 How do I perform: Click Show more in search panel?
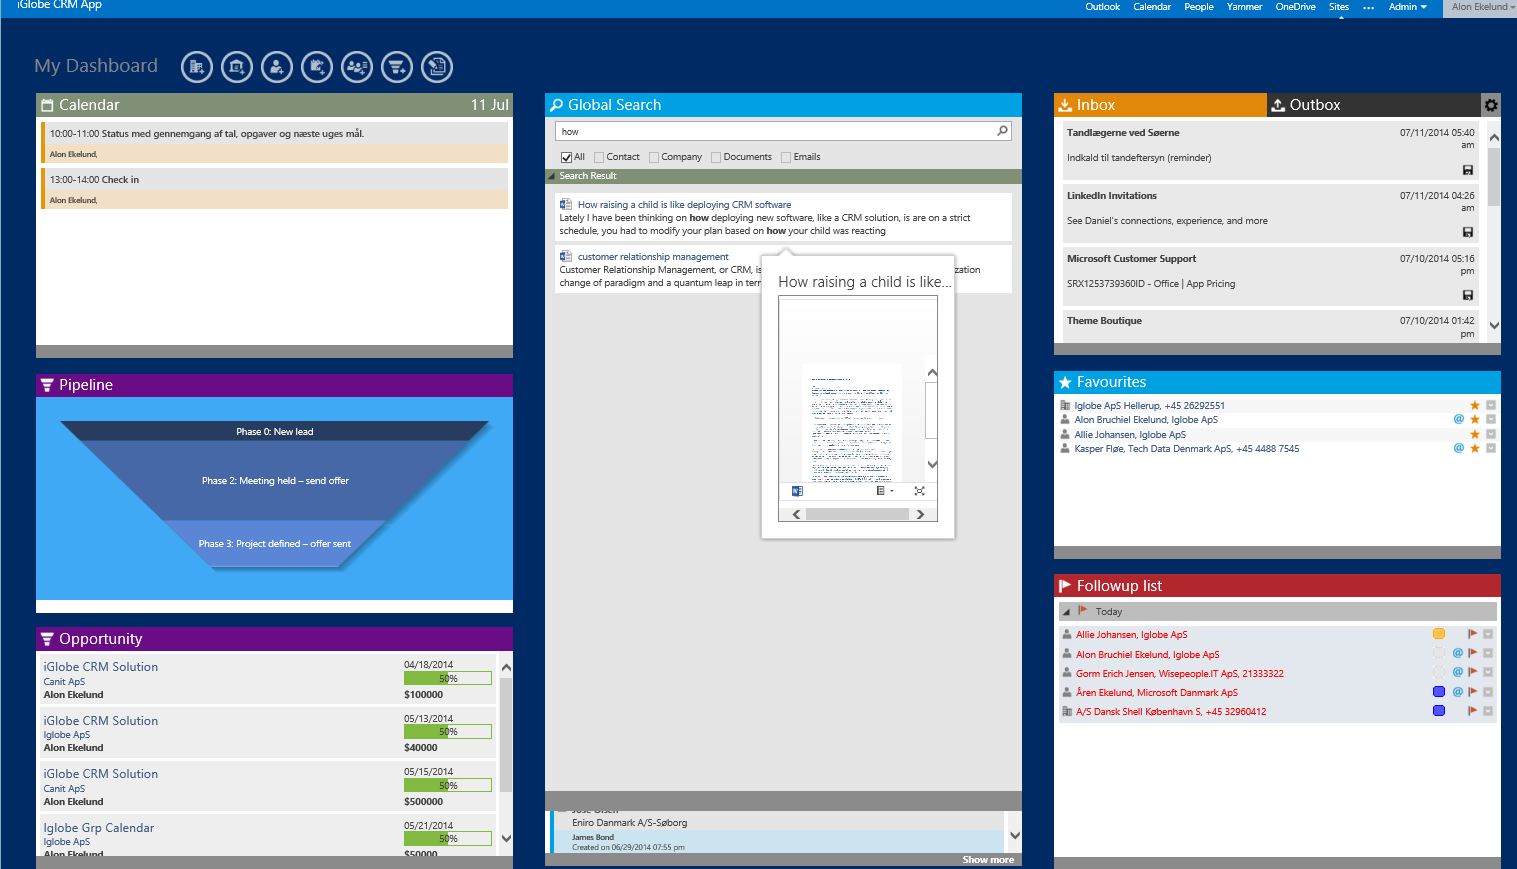[x=988, y=860]
